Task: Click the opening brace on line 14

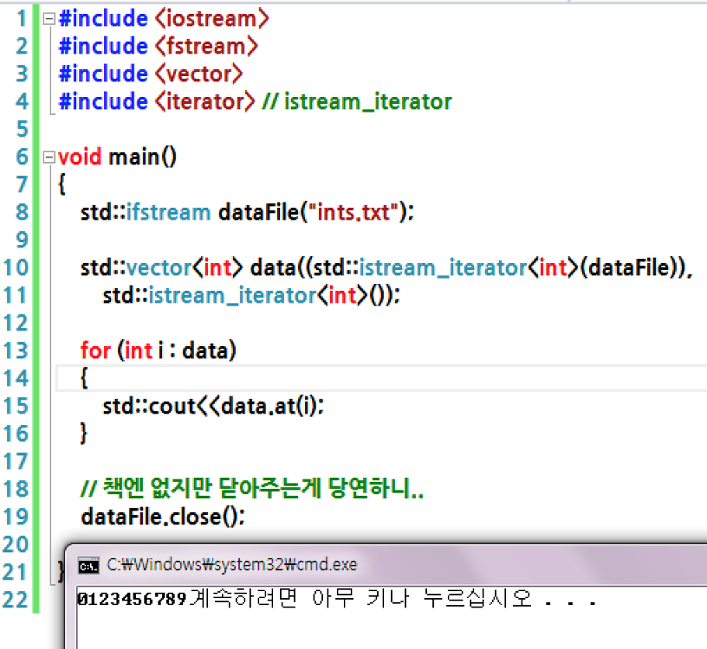Action: pos(84,378)
